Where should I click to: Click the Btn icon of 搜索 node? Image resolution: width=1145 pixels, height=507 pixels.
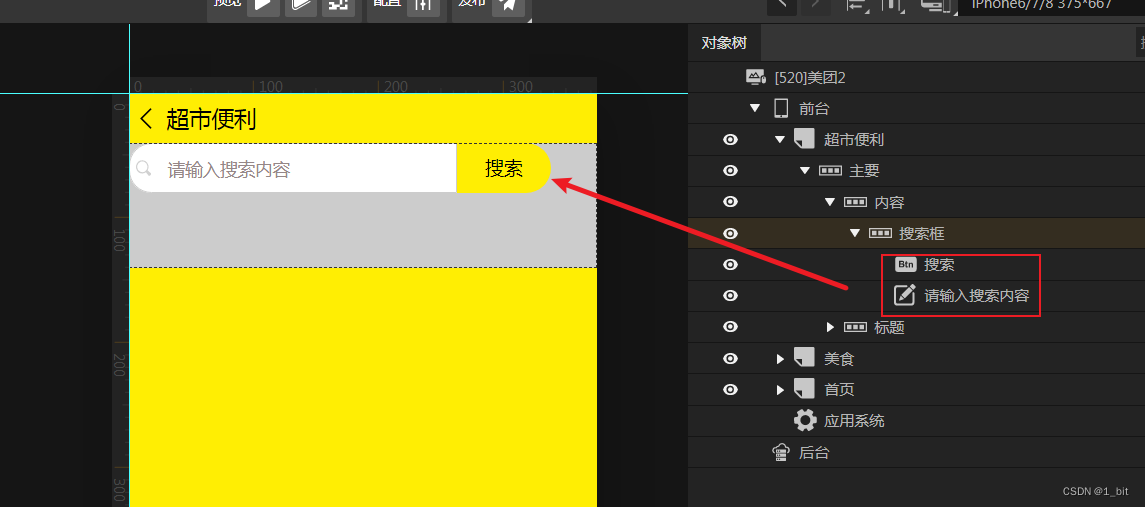pyautogui.click(x=905, y=264)
